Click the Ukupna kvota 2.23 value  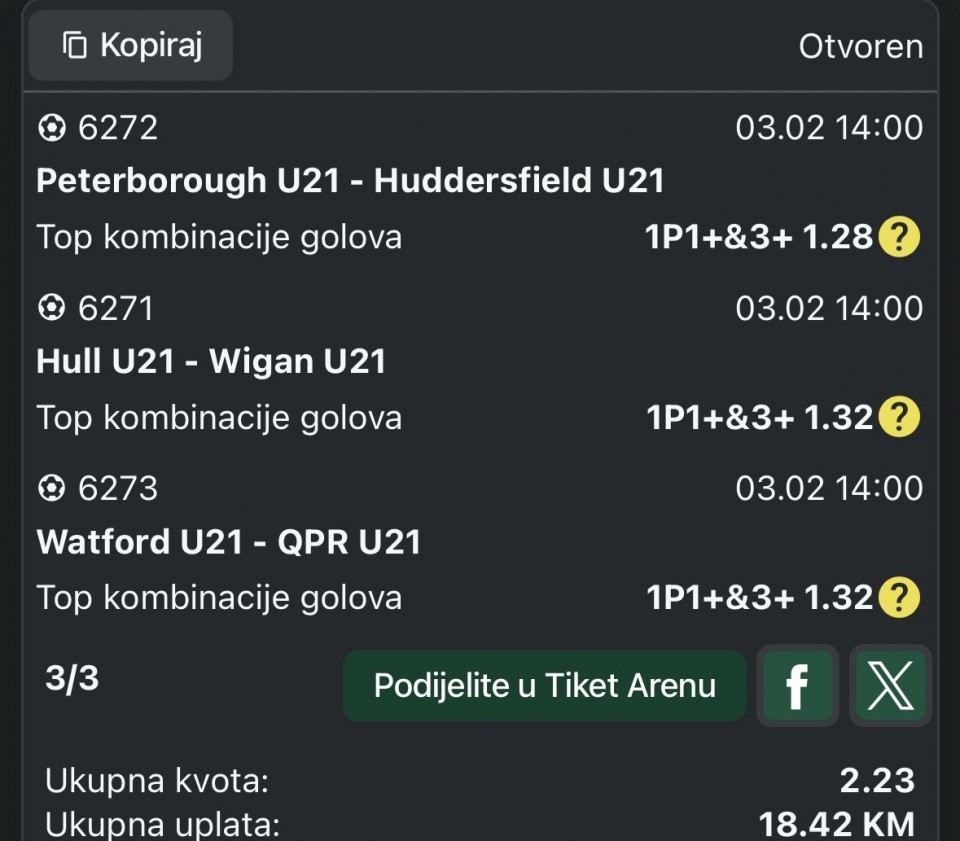877,781
